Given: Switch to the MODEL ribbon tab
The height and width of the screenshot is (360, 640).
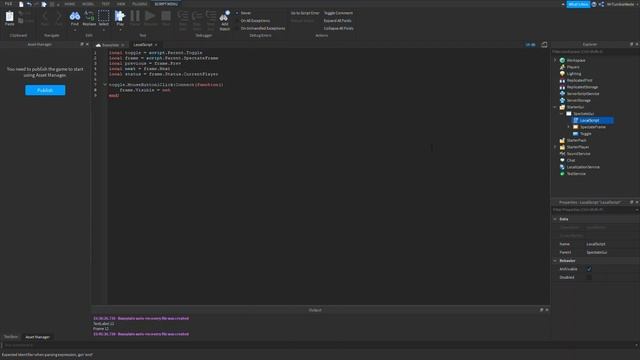Looking at the screenshot, I should [x=88, y=4].
